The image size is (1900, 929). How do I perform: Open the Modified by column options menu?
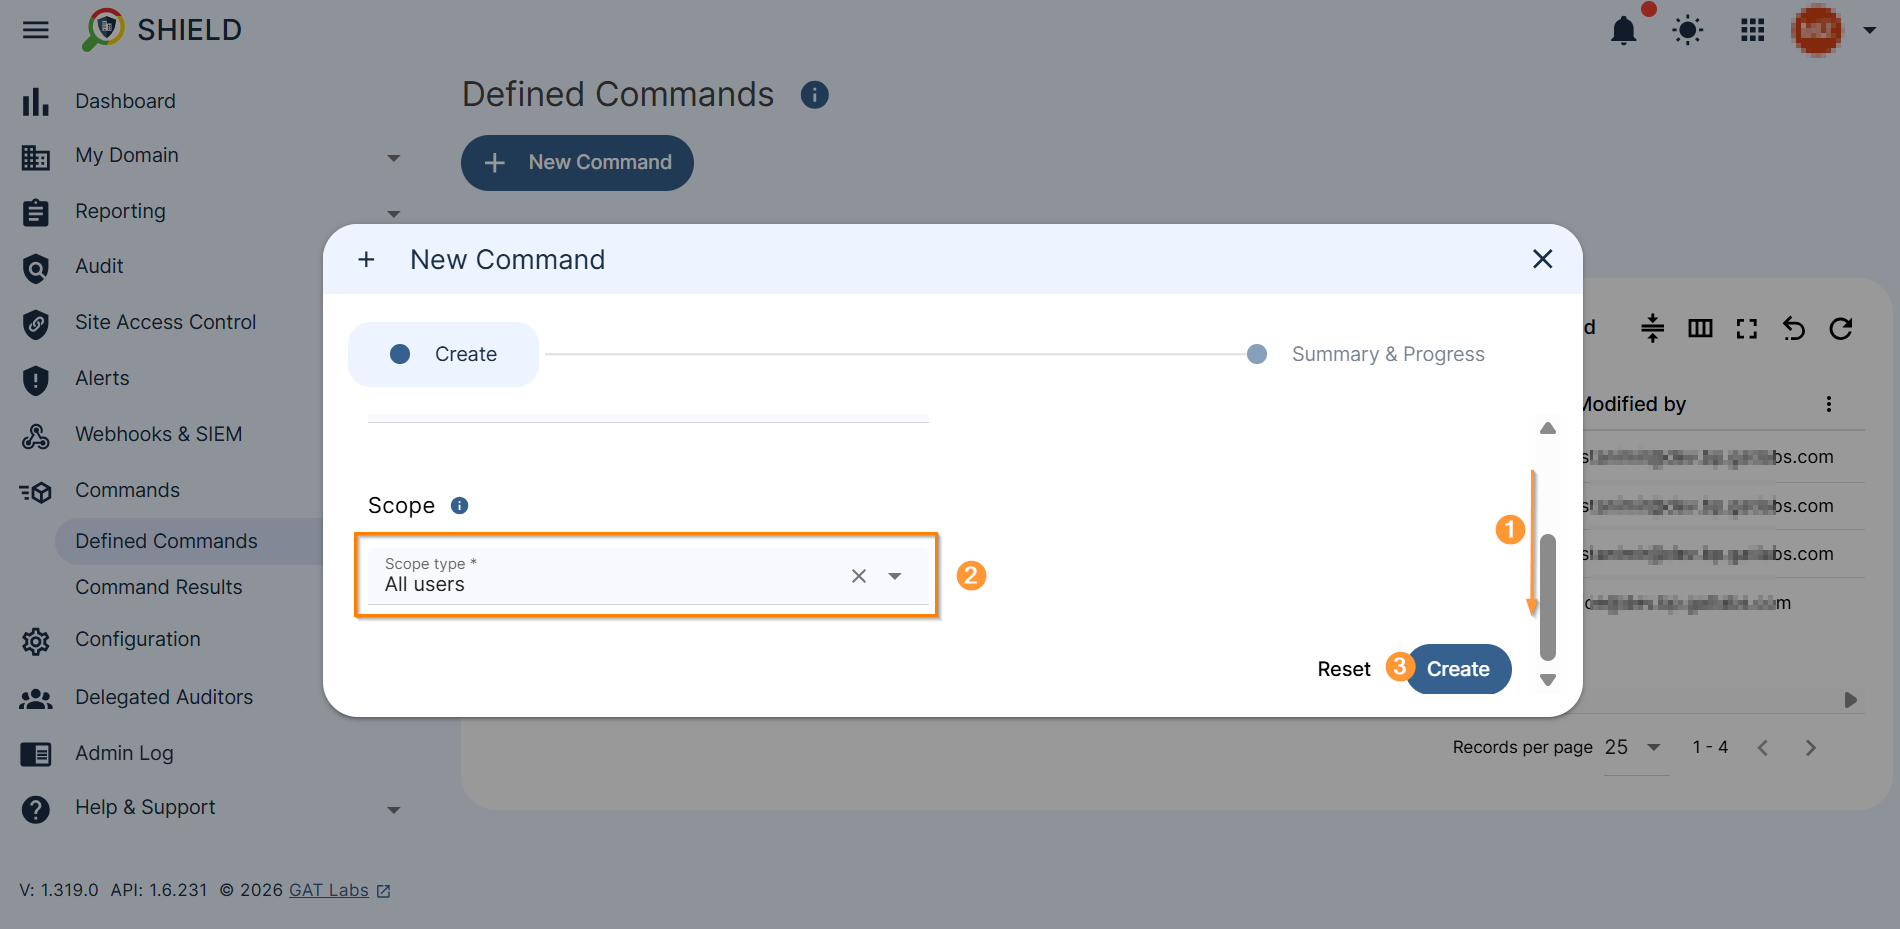click(1829, 404)
